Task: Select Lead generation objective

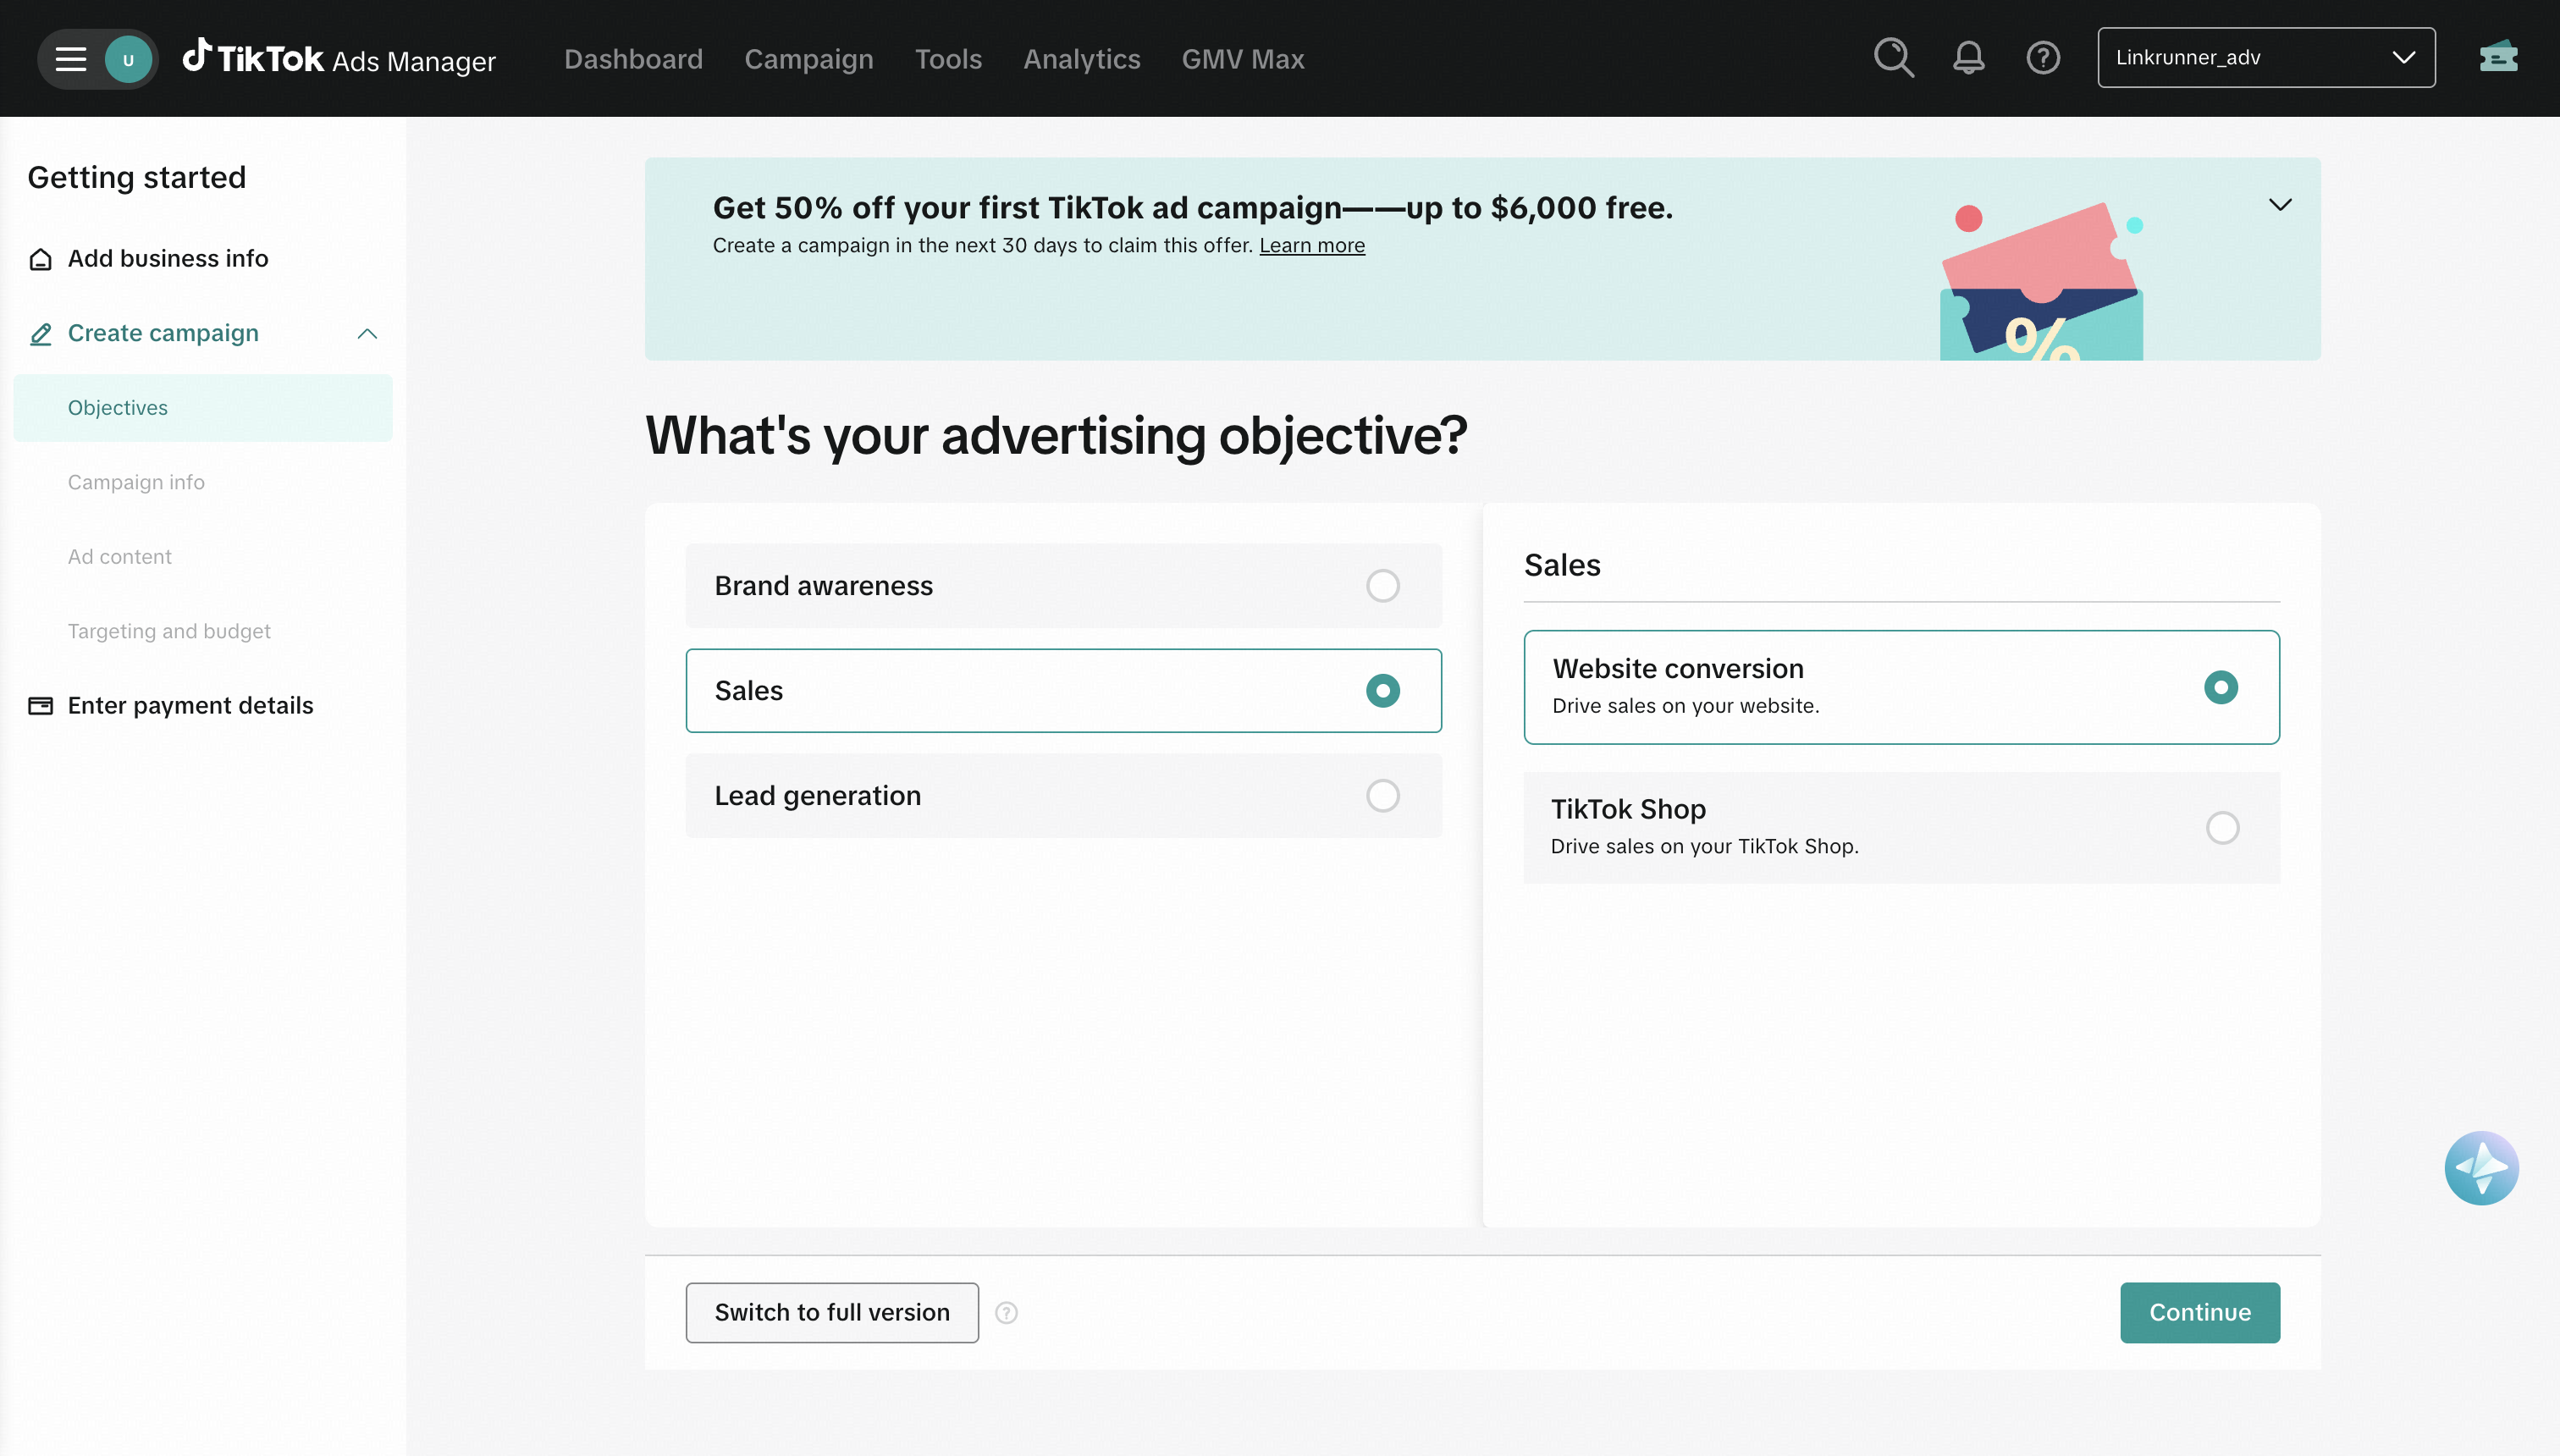Action: [x=1063, y=796]
